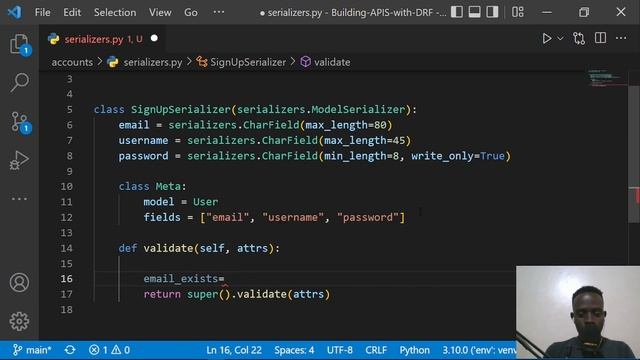Open the Edit menu
Screen dimensions: 640x360
[x=72, y=13]
